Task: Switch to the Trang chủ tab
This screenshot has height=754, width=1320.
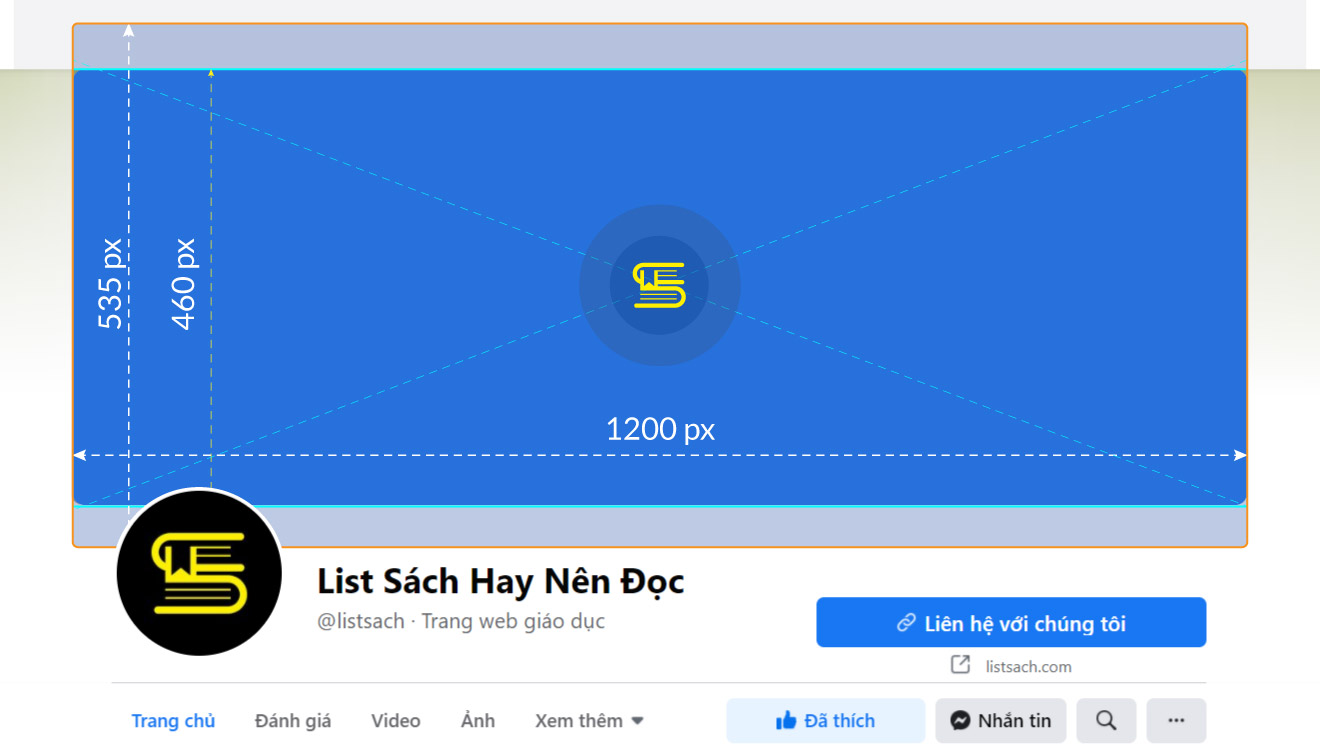Action: point(173,721)
